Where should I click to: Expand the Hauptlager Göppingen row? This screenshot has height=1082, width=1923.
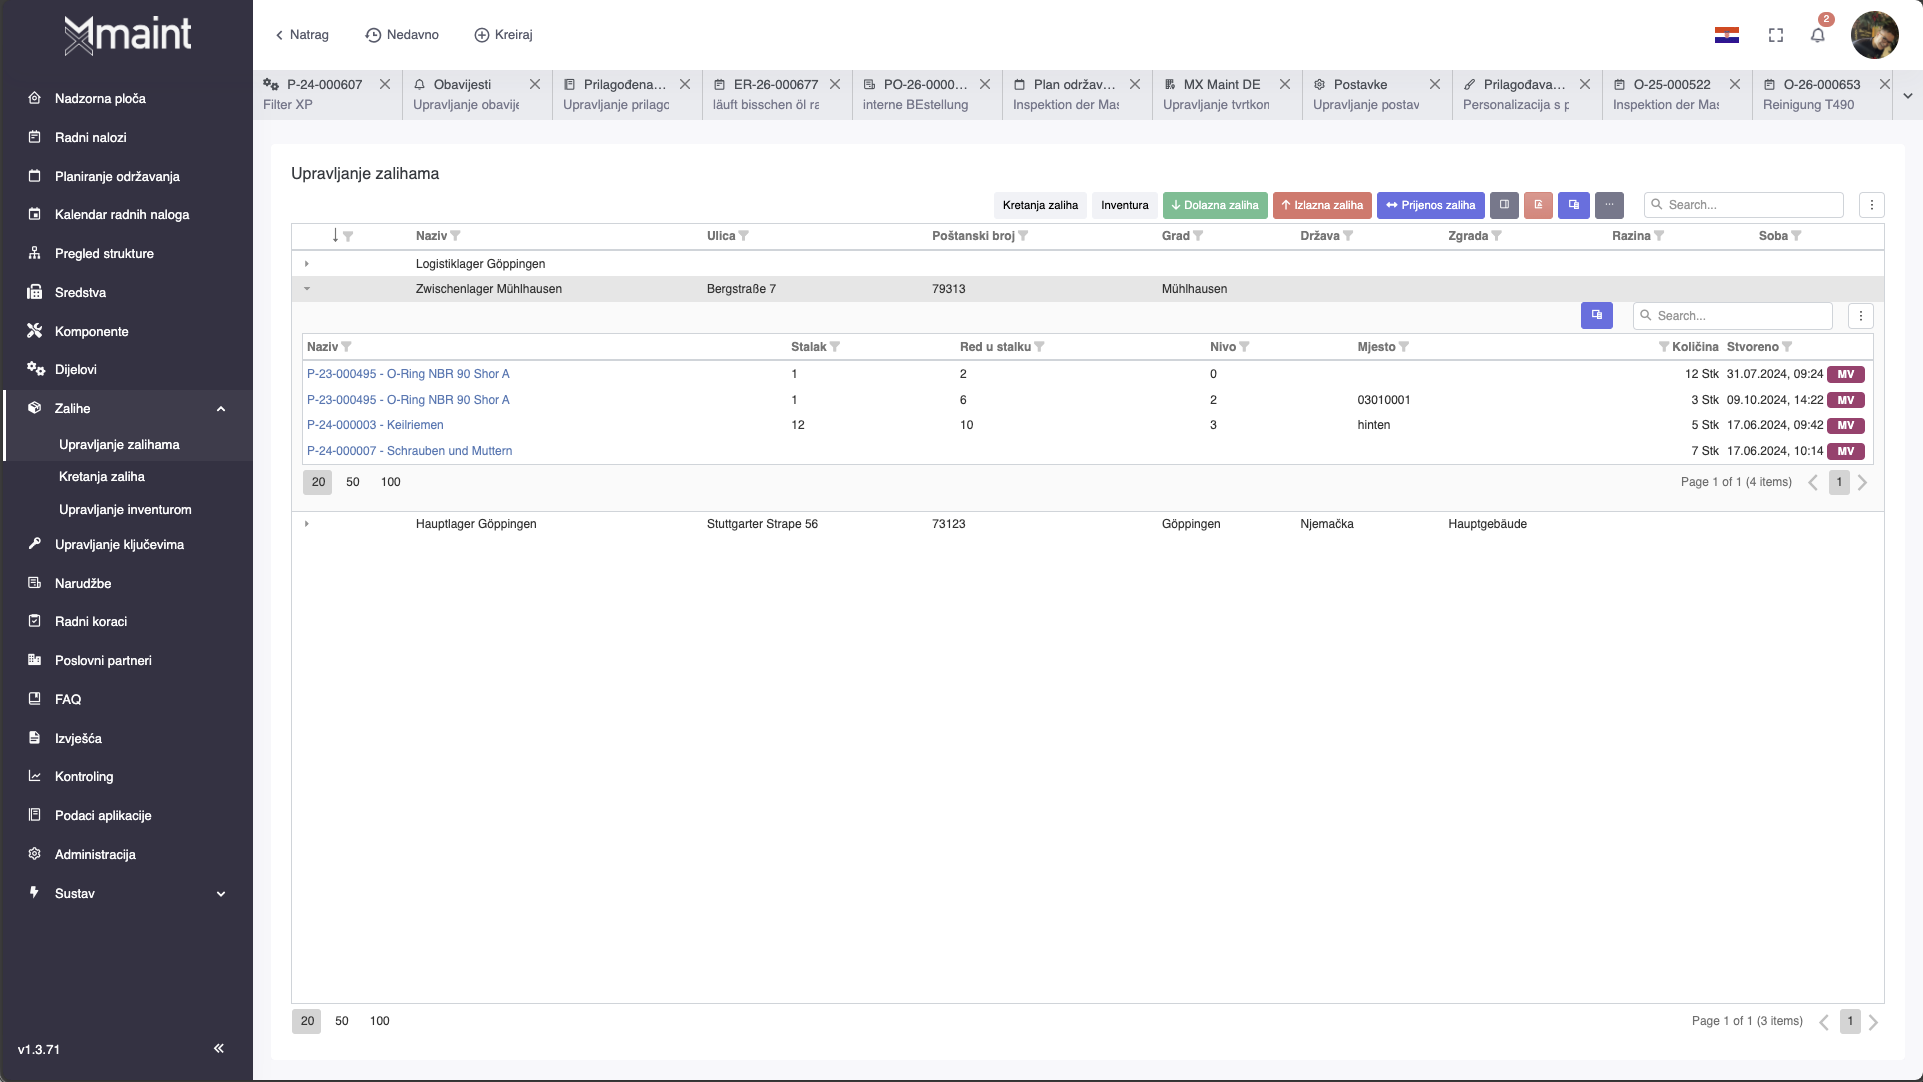(x=307, y=524)
